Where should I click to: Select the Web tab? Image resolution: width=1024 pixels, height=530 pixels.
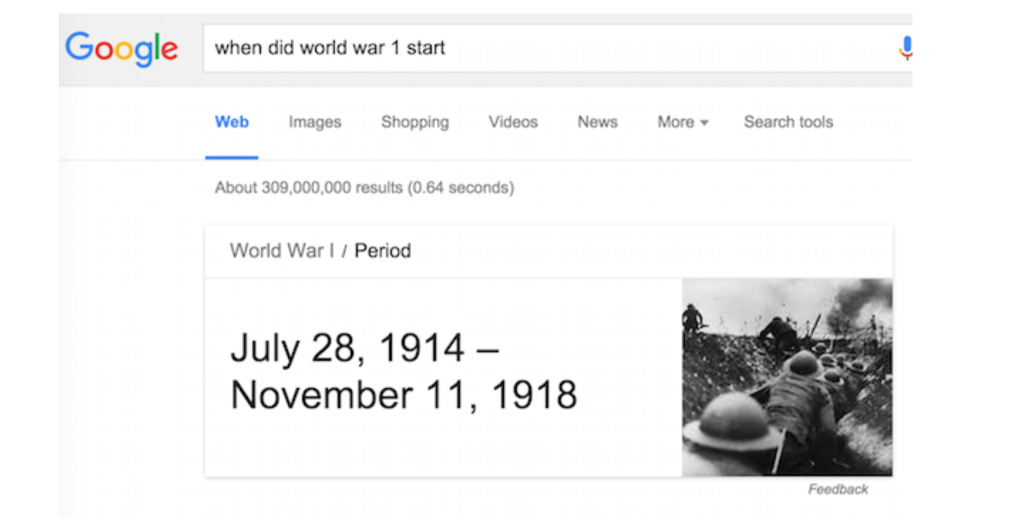[232, 122]
